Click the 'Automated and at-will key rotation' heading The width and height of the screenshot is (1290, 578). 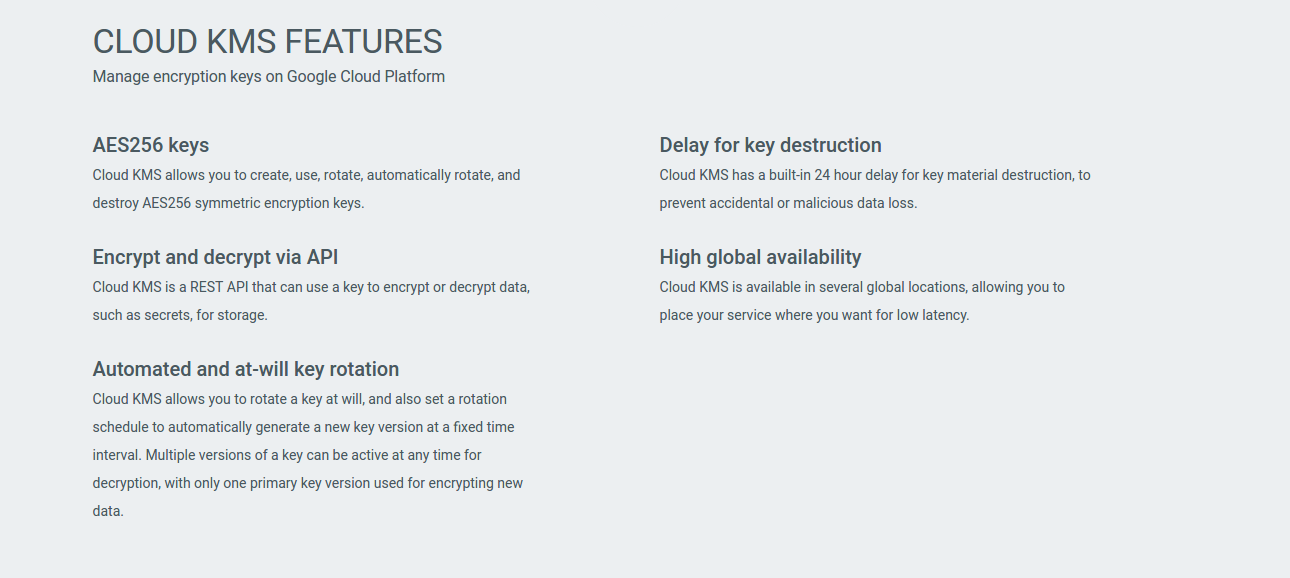pos(246,369)
